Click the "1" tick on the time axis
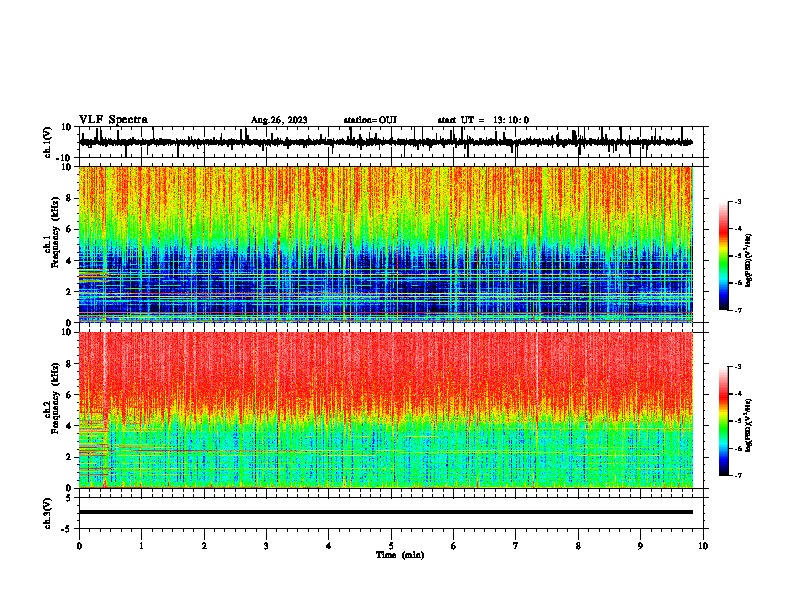The image size is (792, 612). (141, 546)
